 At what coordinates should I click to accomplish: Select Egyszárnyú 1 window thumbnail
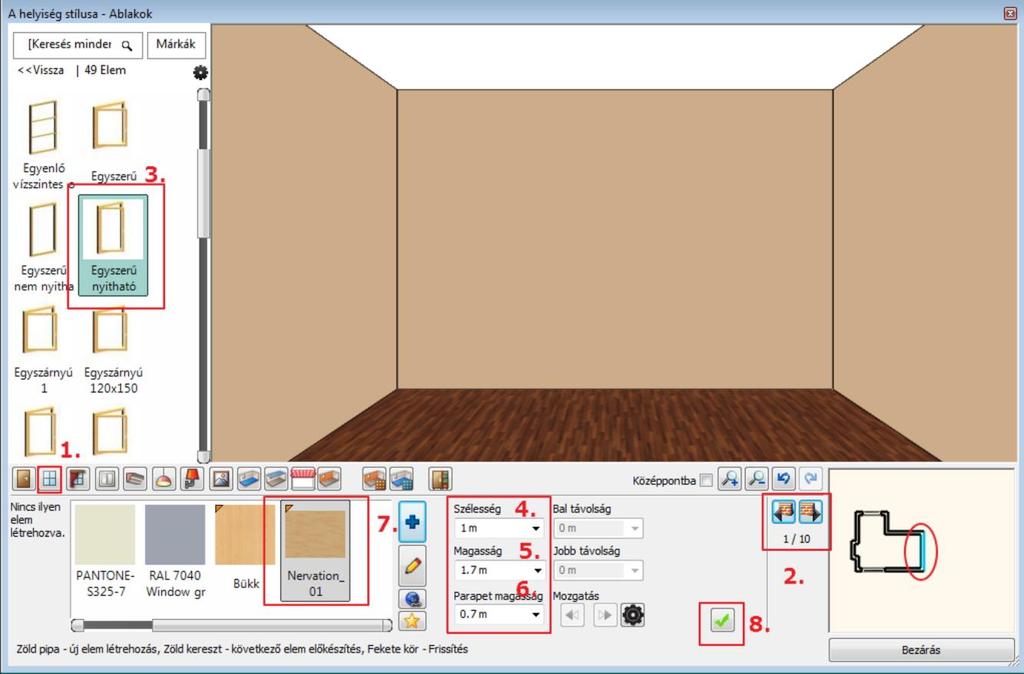pyautogui.click(x=43, y=350)
